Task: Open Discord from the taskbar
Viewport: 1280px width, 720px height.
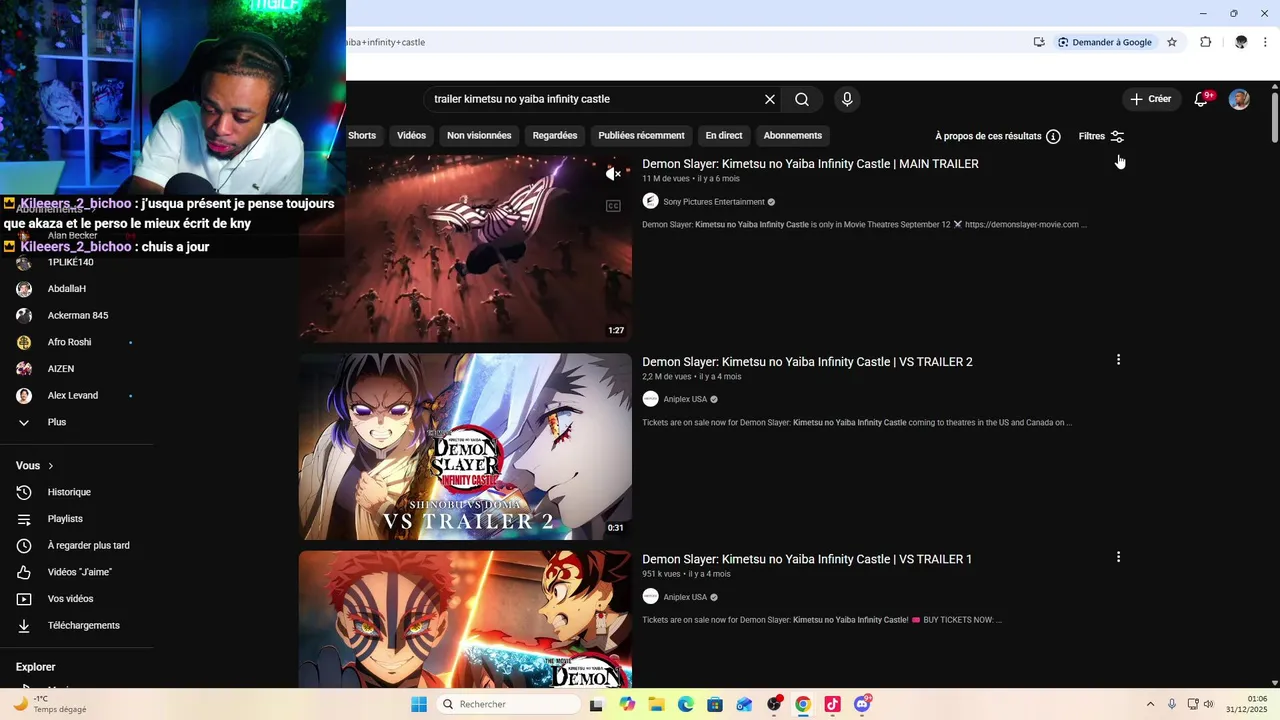Action: coord(862,704)
